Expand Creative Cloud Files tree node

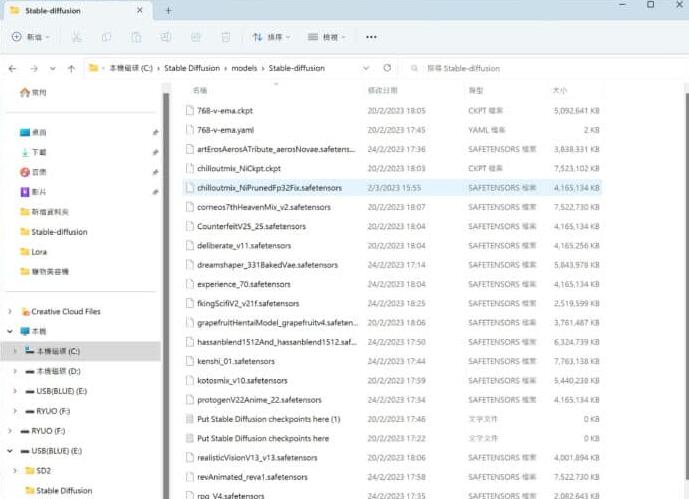point(10,311)
